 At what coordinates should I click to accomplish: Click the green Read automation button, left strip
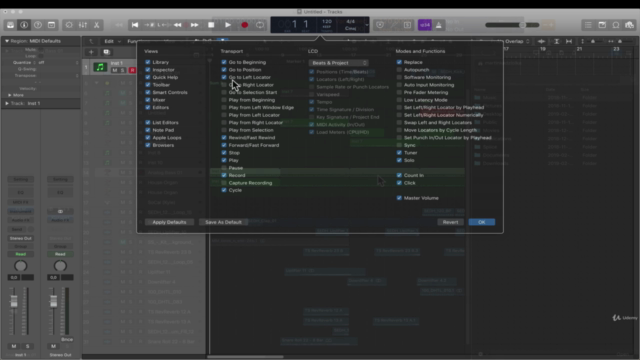point(20,254)
